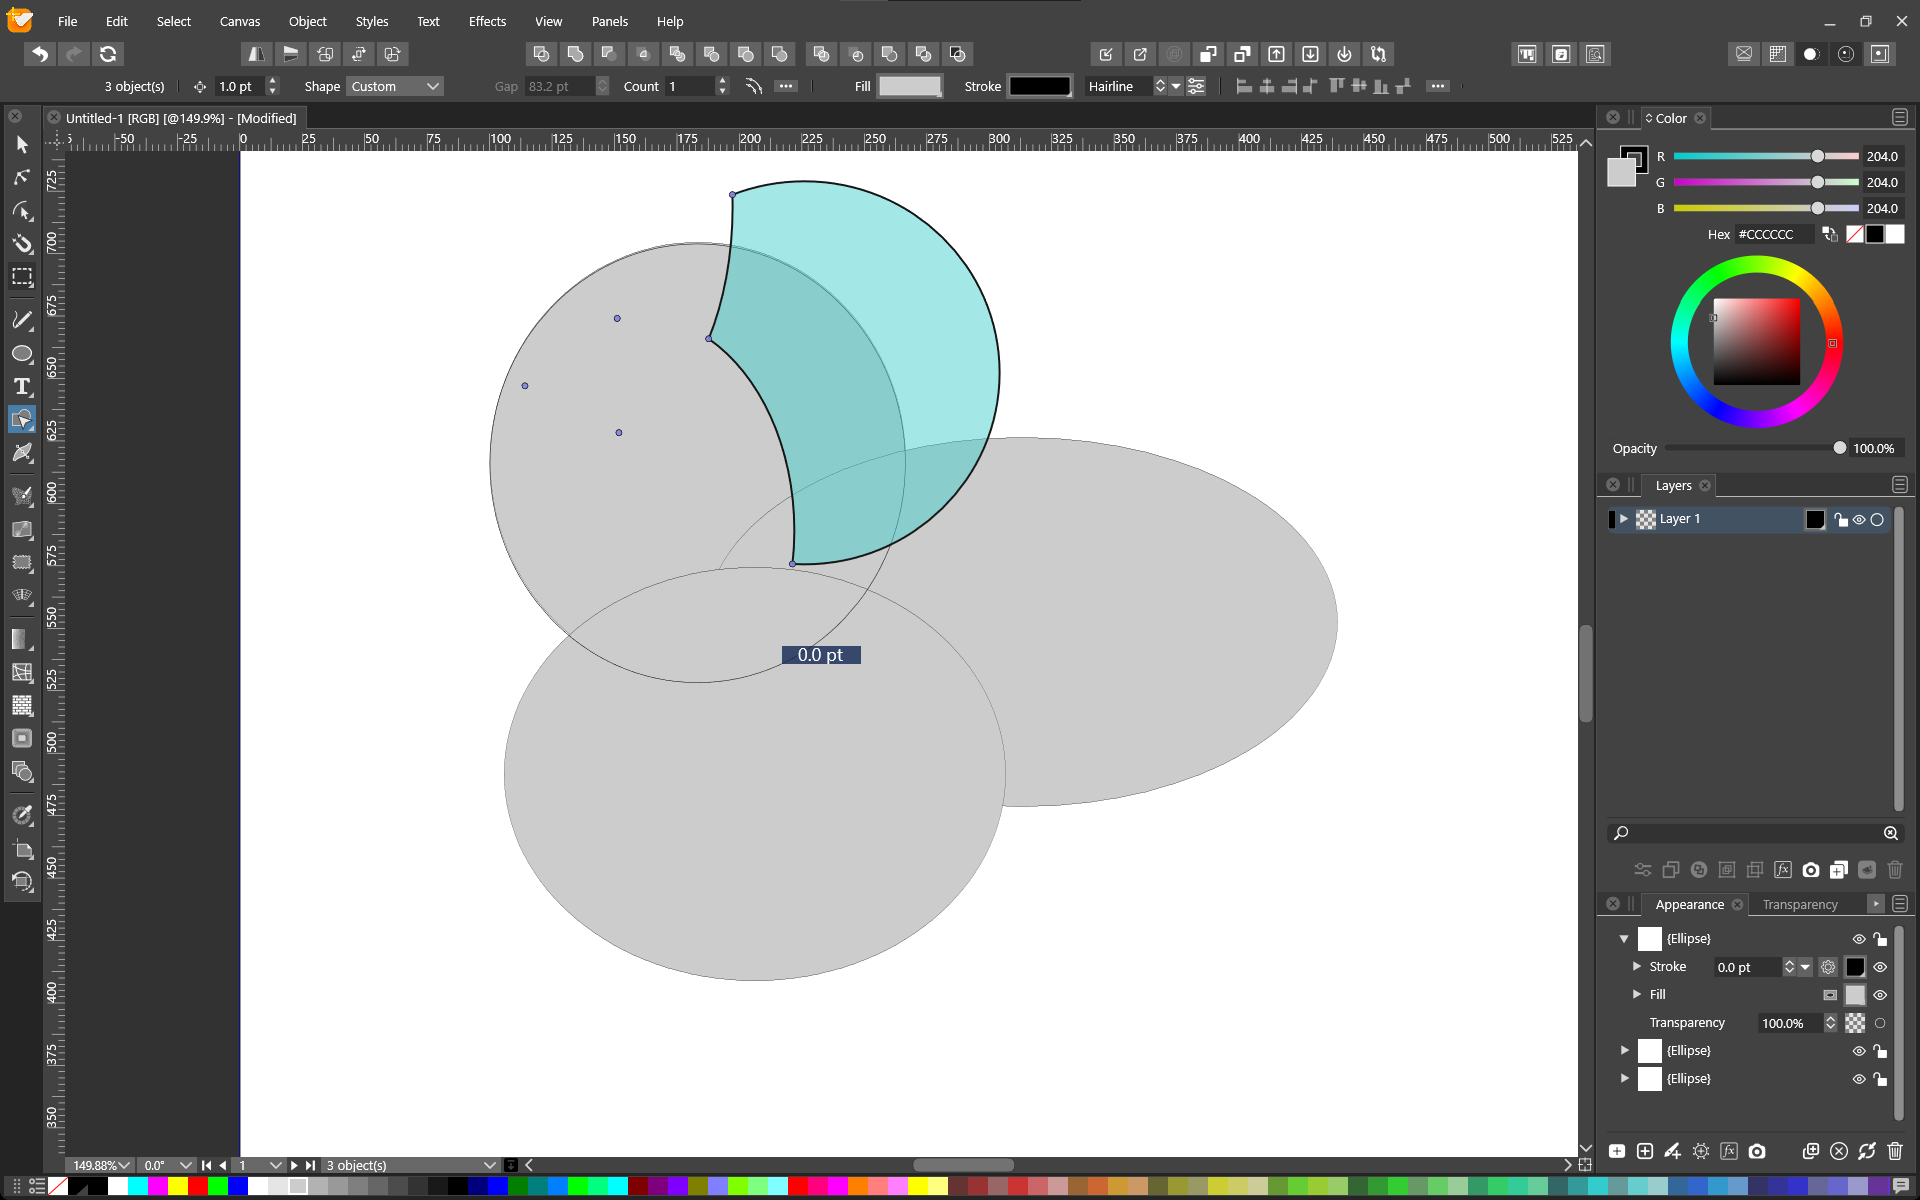The height and width of the screenshot is (1200, 1920).
Task: Select the Ellipse tool in toolbox
Action: [22, 354]
